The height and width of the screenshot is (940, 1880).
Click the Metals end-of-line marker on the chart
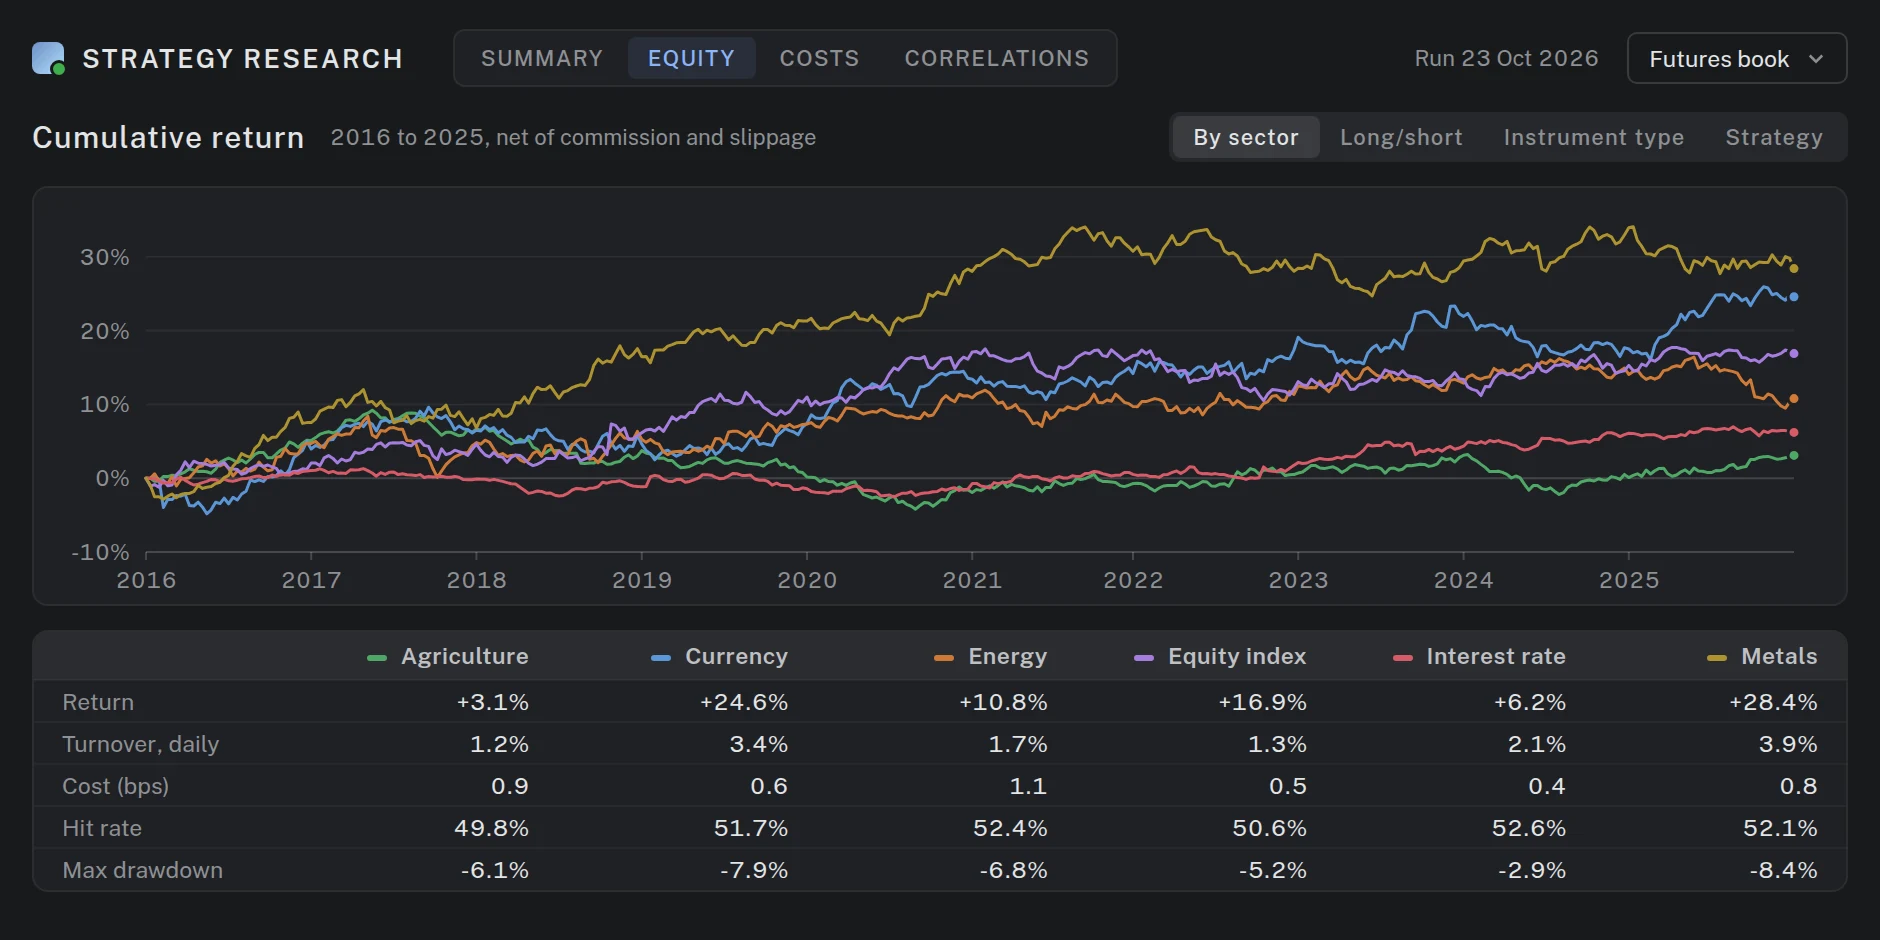pyautogui.click(x=1794, y=268)
